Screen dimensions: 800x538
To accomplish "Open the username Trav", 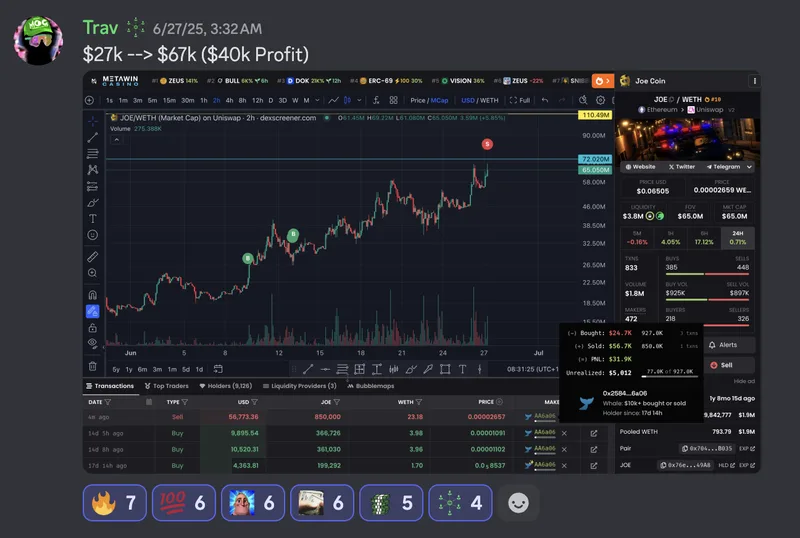I will 100,28.
